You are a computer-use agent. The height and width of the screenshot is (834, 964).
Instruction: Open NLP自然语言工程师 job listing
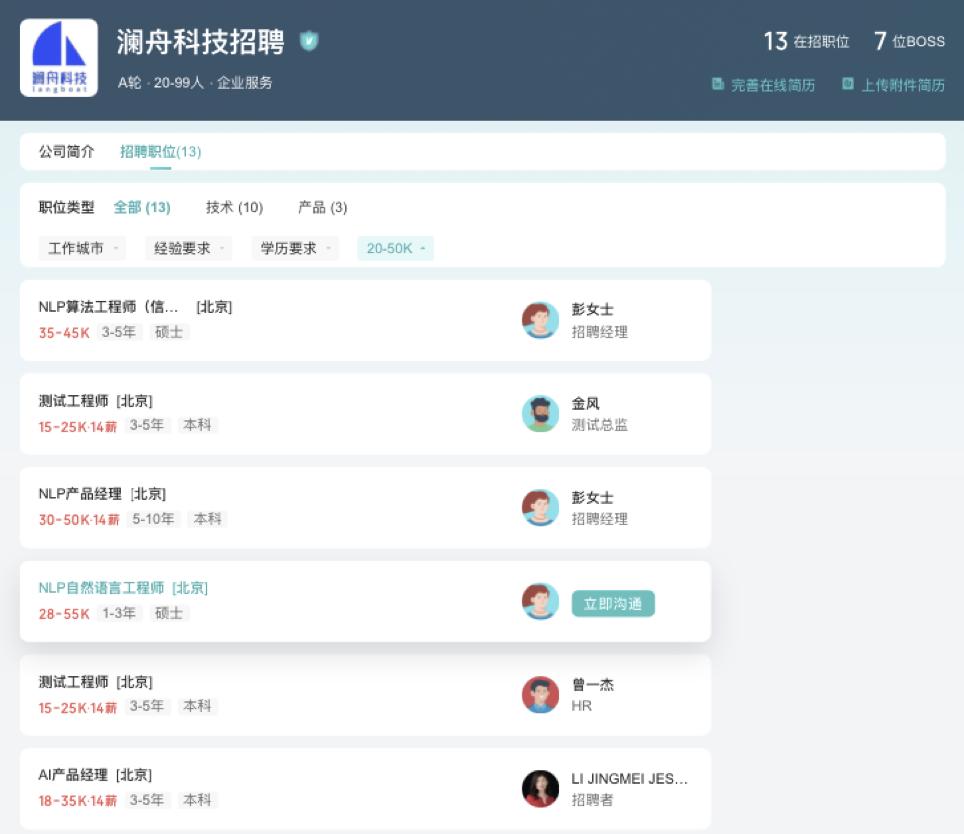[365, 601]
